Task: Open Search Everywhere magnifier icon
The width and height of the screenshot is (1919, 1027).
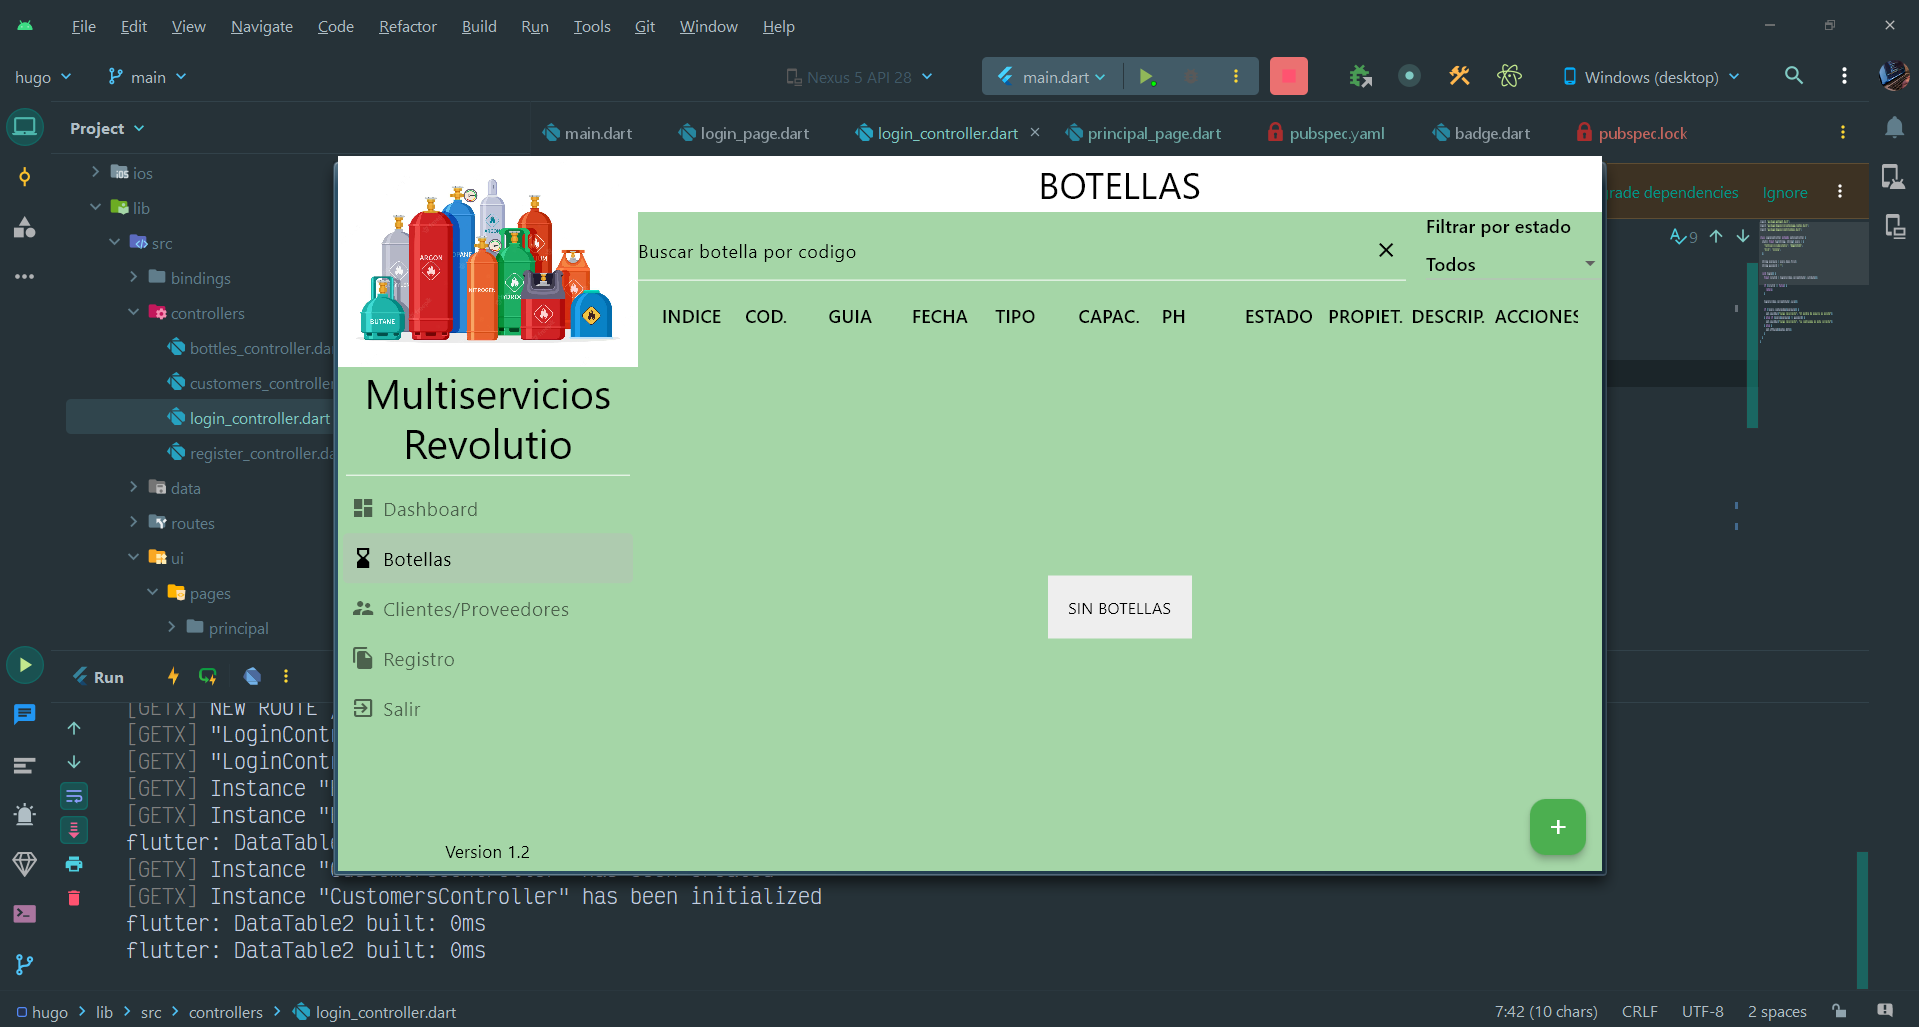Action: click(1794, 76)
